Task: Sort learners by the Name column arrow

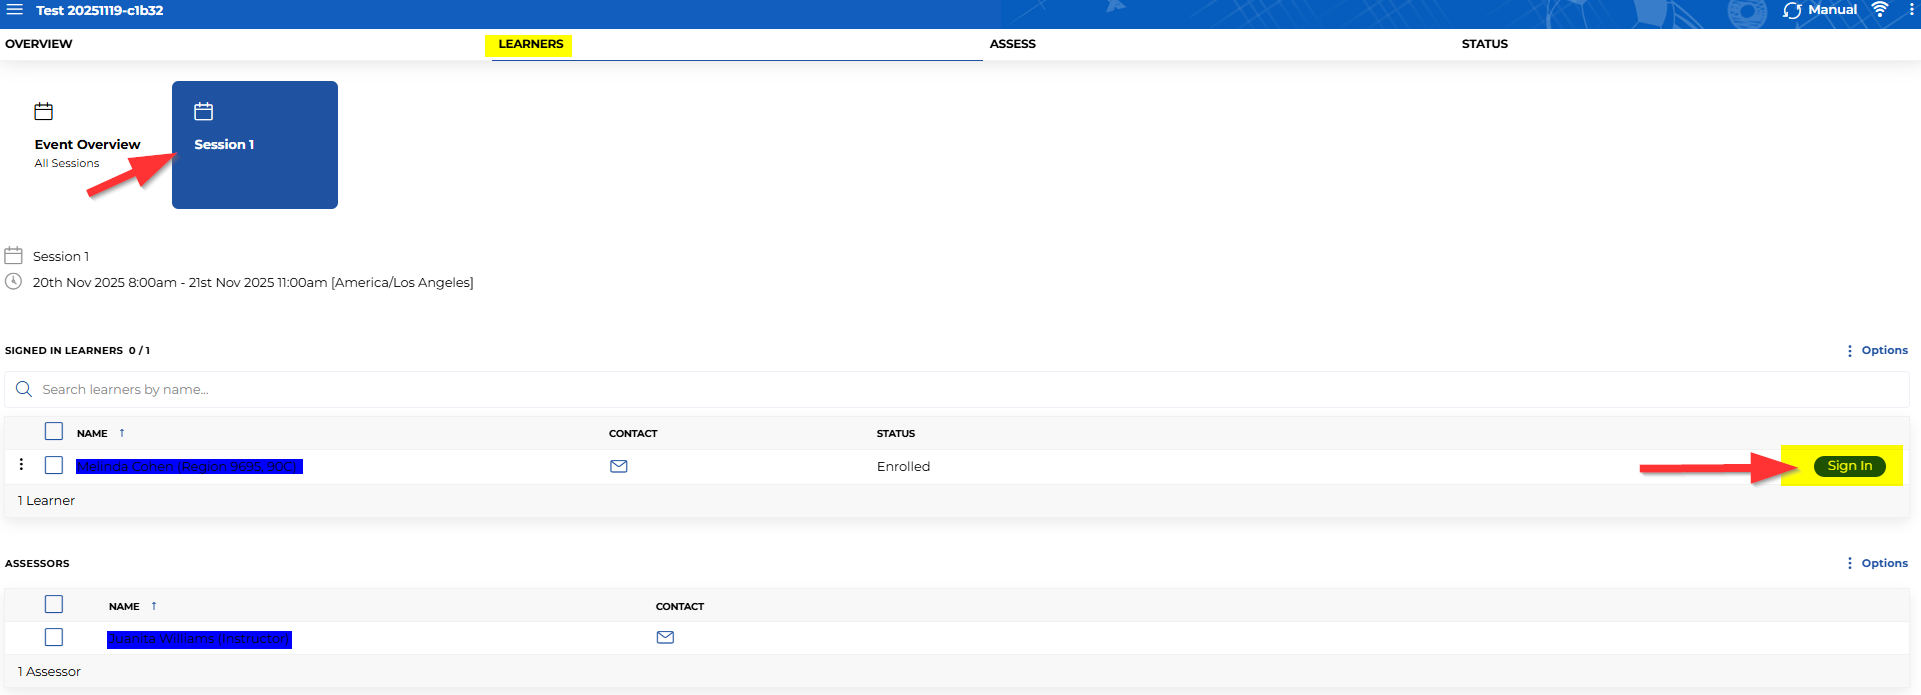Action: (122, 433)
